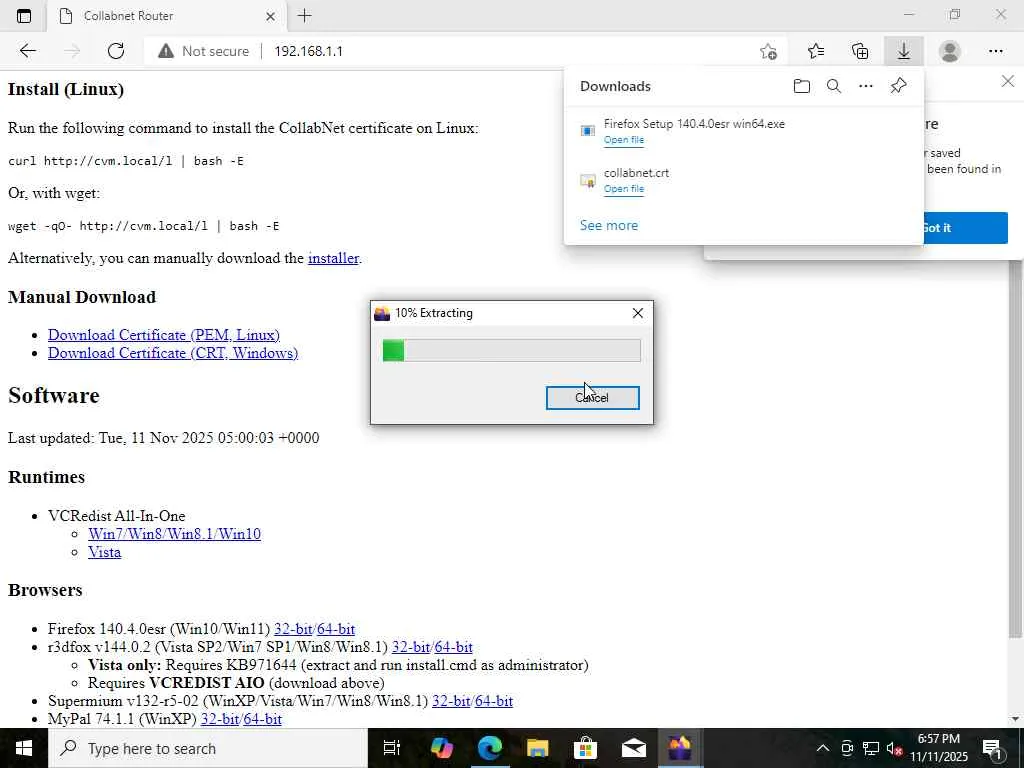Open the Favorites list icon
This screenshot has width=1024, height=768.
coord(816,51)
